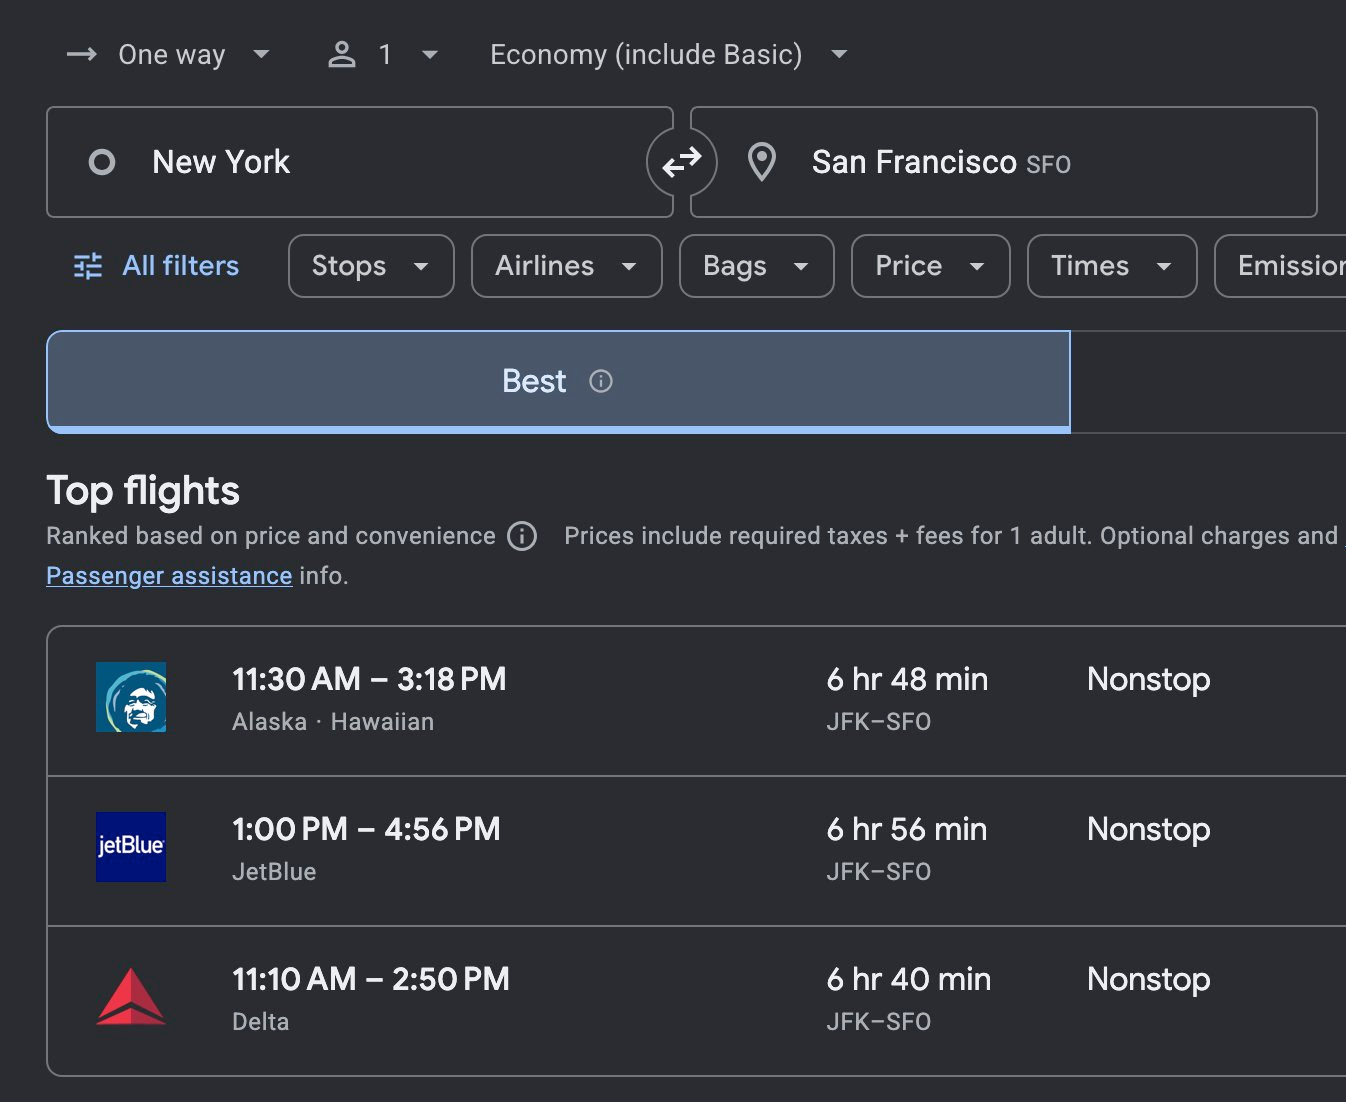The height and width of the screenshot is (1102, 1346).
Task: Click the JetBlue airline logo
Action: pyautogui.click(x=131, y=847)
